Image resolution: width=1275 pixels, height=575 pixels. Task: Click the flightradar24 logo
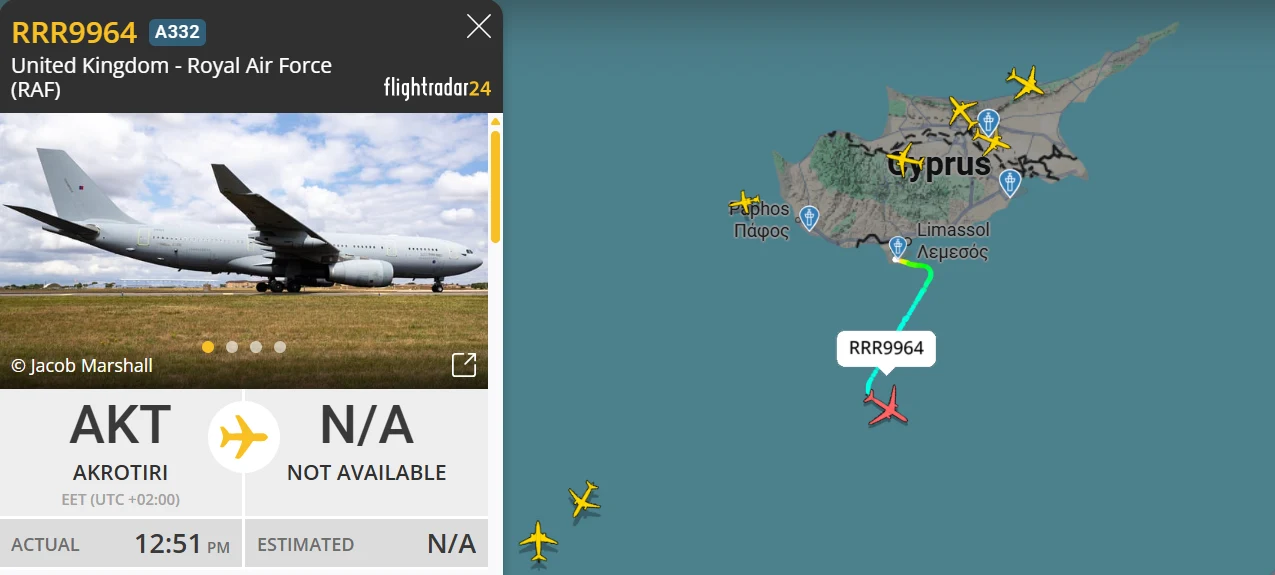pyautogui.click(x=437, y=88)
